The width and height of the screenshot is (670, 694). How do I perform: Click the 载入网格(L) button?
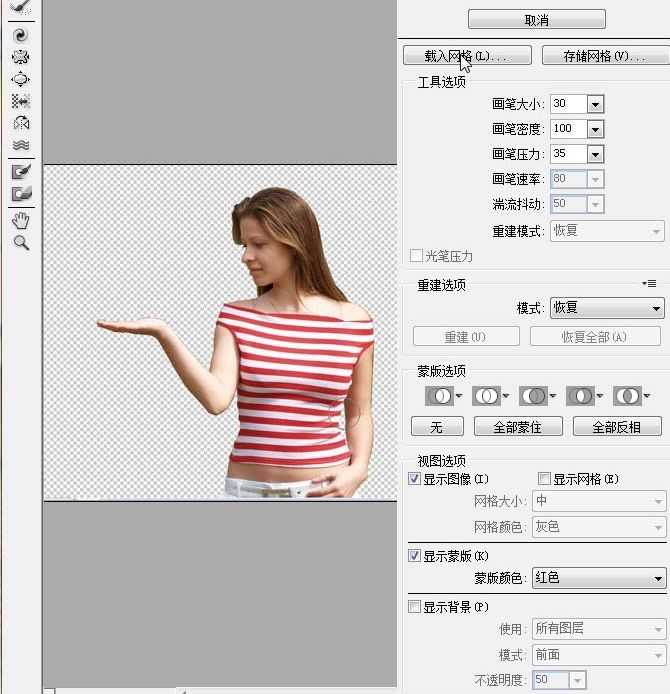pos(467,56)
